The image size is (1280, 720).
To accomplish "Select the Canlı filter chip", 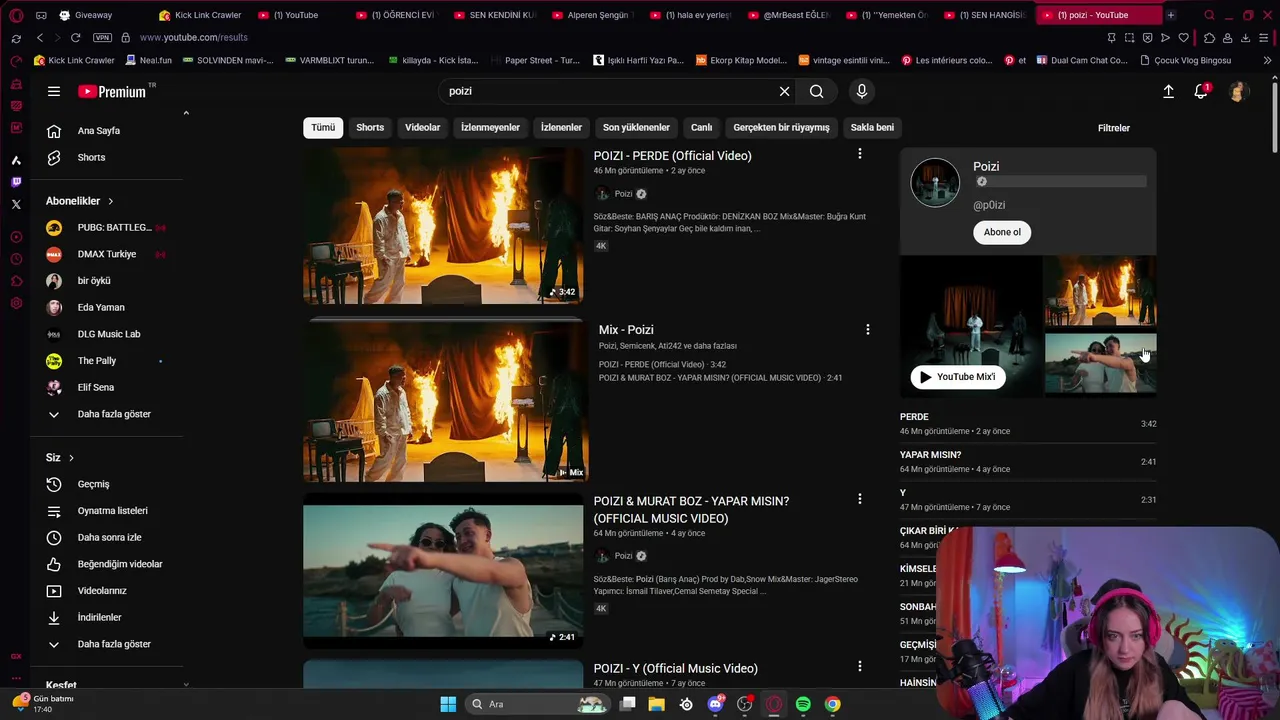I will click(x=702, y=127).
